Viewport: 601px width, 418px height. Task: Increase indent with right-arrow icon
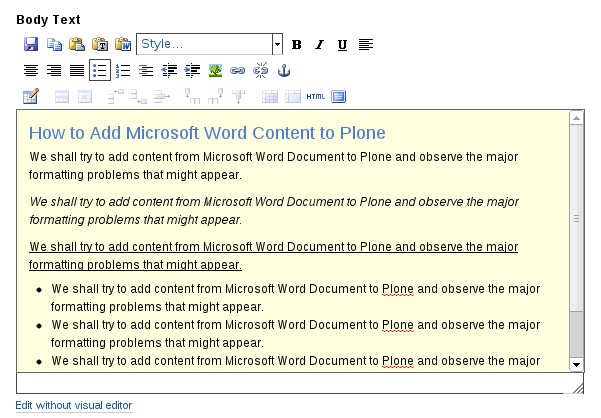(x=192, y=70)
